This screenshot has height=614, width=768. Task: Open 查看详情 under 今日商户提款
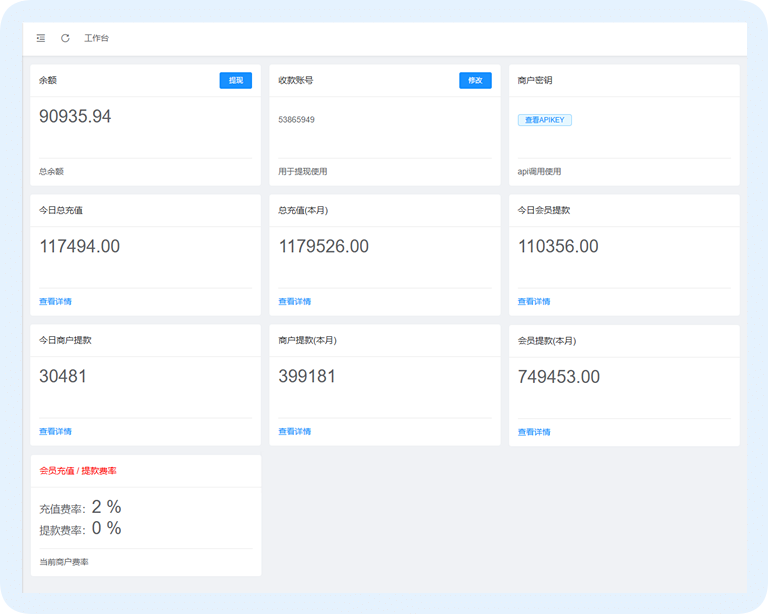click(x=55, y=431)
